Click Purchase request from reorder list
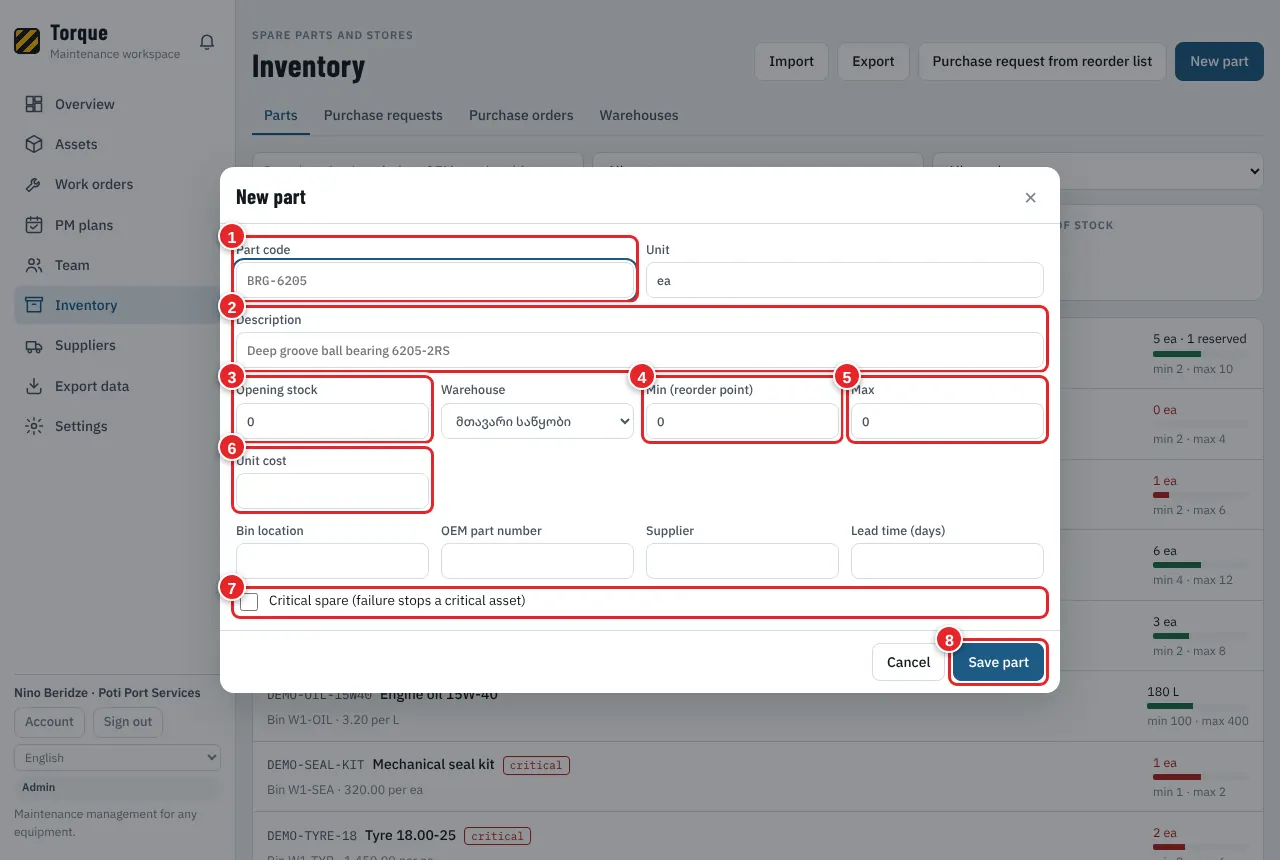This screenshot has height=860, width=1280. coord(1042,61)
